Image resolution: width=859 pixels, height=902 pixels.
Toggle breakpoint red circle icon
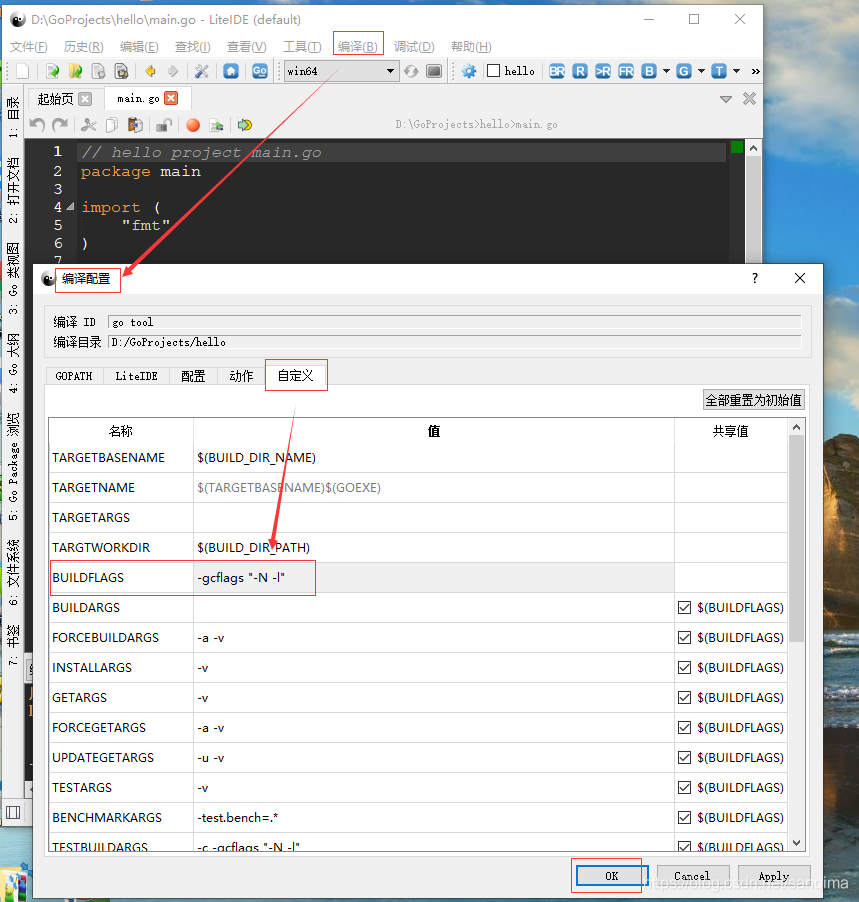click(193, 125)
